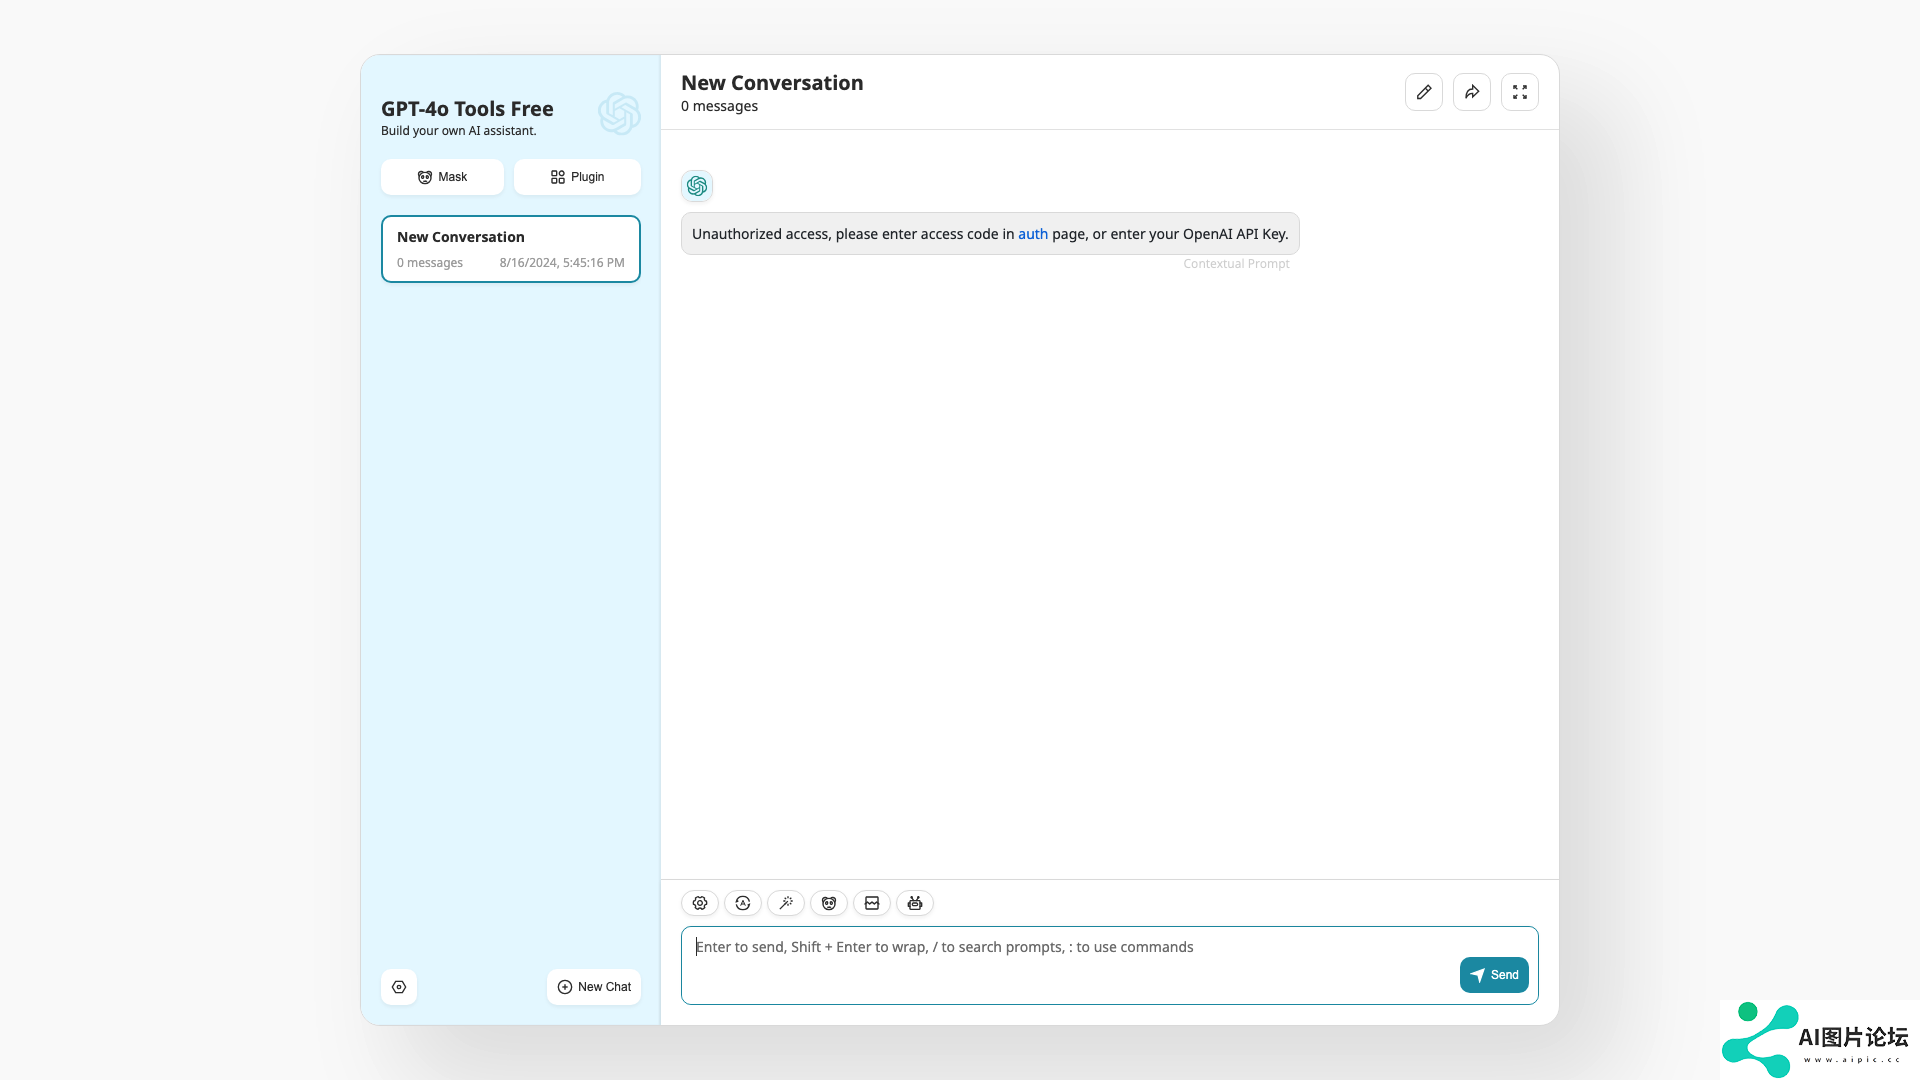Toggle fullscreen with the expand icon

point(1520,92)
